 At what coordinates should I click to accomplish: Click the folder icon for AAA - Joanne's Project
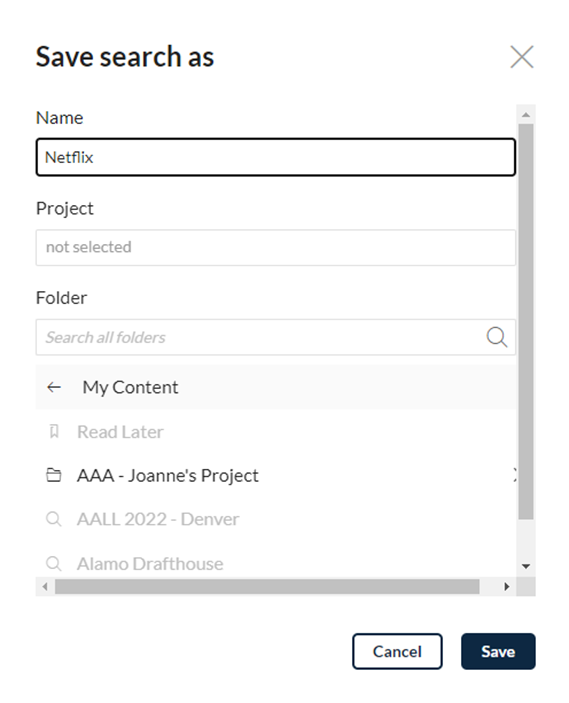click(x=54, y=475)
